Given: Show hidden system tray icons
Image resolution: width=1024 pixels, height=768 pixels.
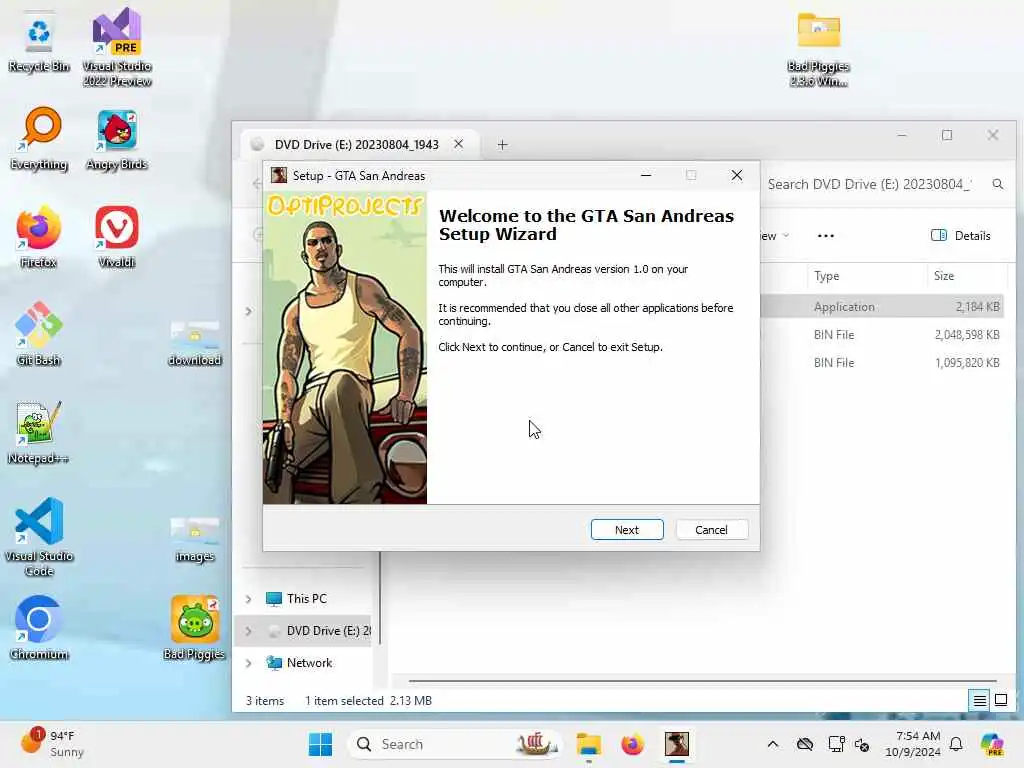Looking at the screenshot, I should pyautogui.click(x=773, y=744).
